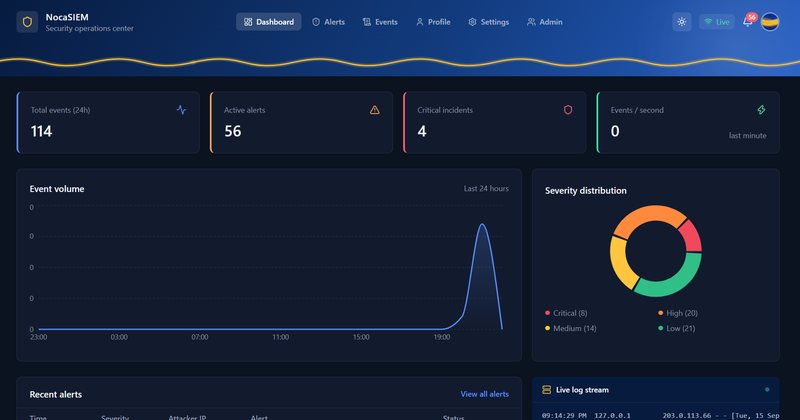
Task: Click the 'last minute' label
Action: (x=747, y=135)
